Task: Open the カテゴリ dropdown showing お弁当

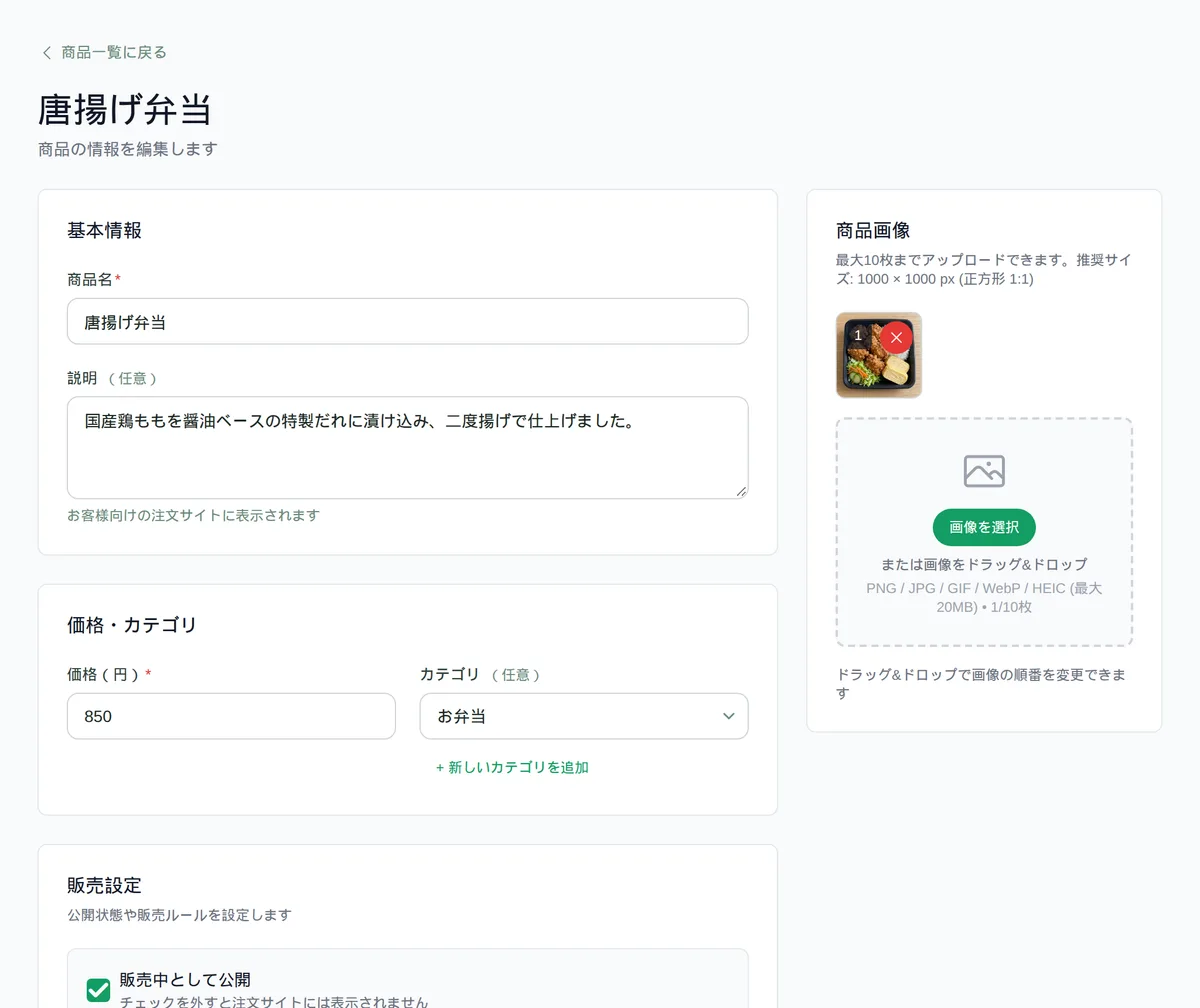Action: (x=584, y=716)
